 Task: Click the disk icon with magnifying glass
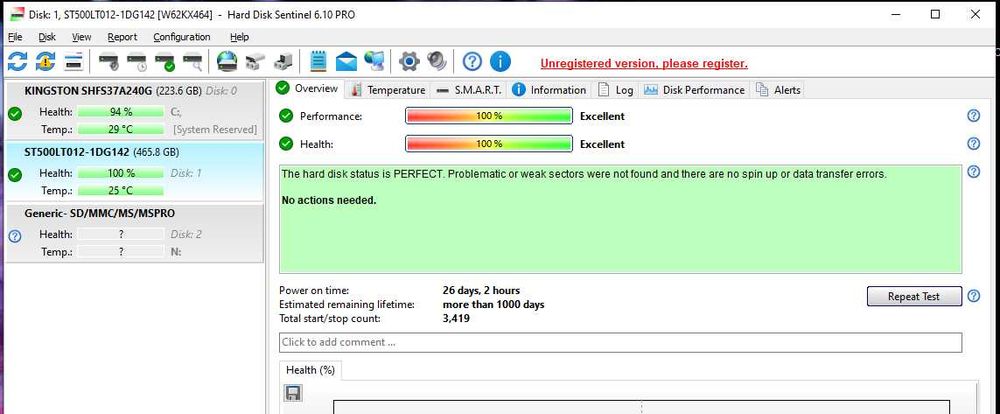[x=193, y=62]
